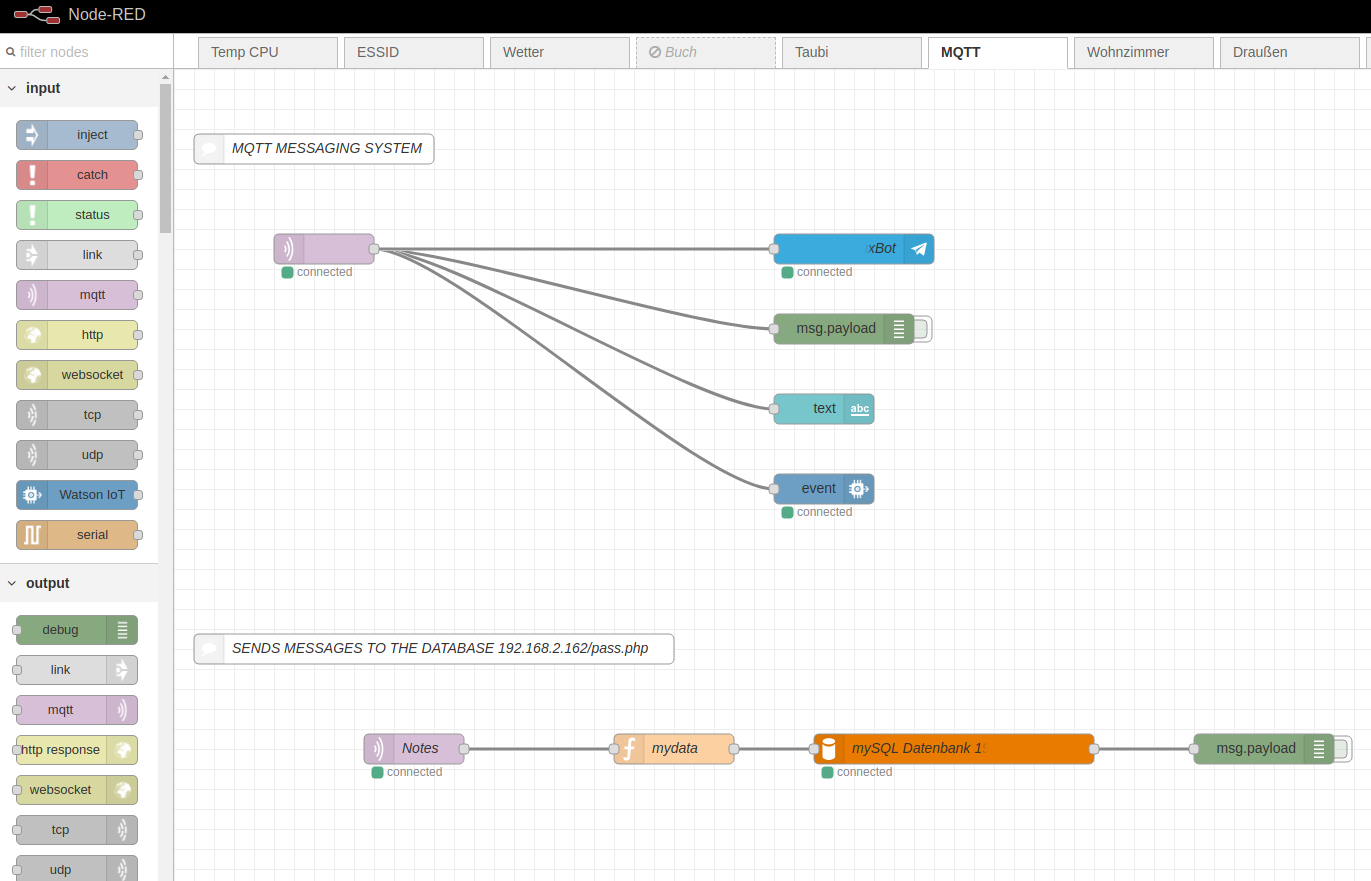
Task: Click the Notes MQTT input node icon
Action: (379, 749)
